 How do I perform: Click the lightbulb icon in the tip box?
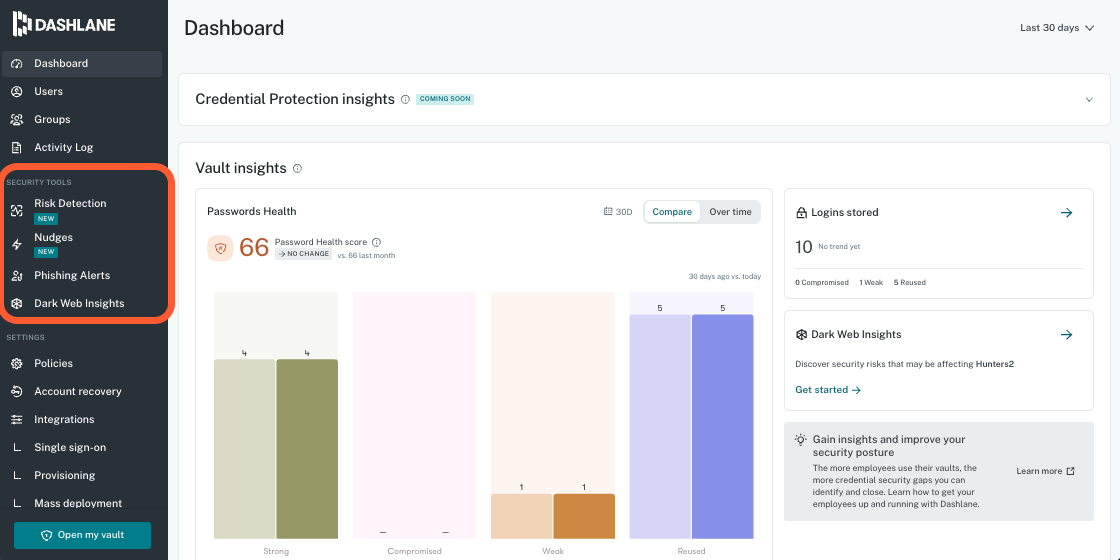[801, 439]
